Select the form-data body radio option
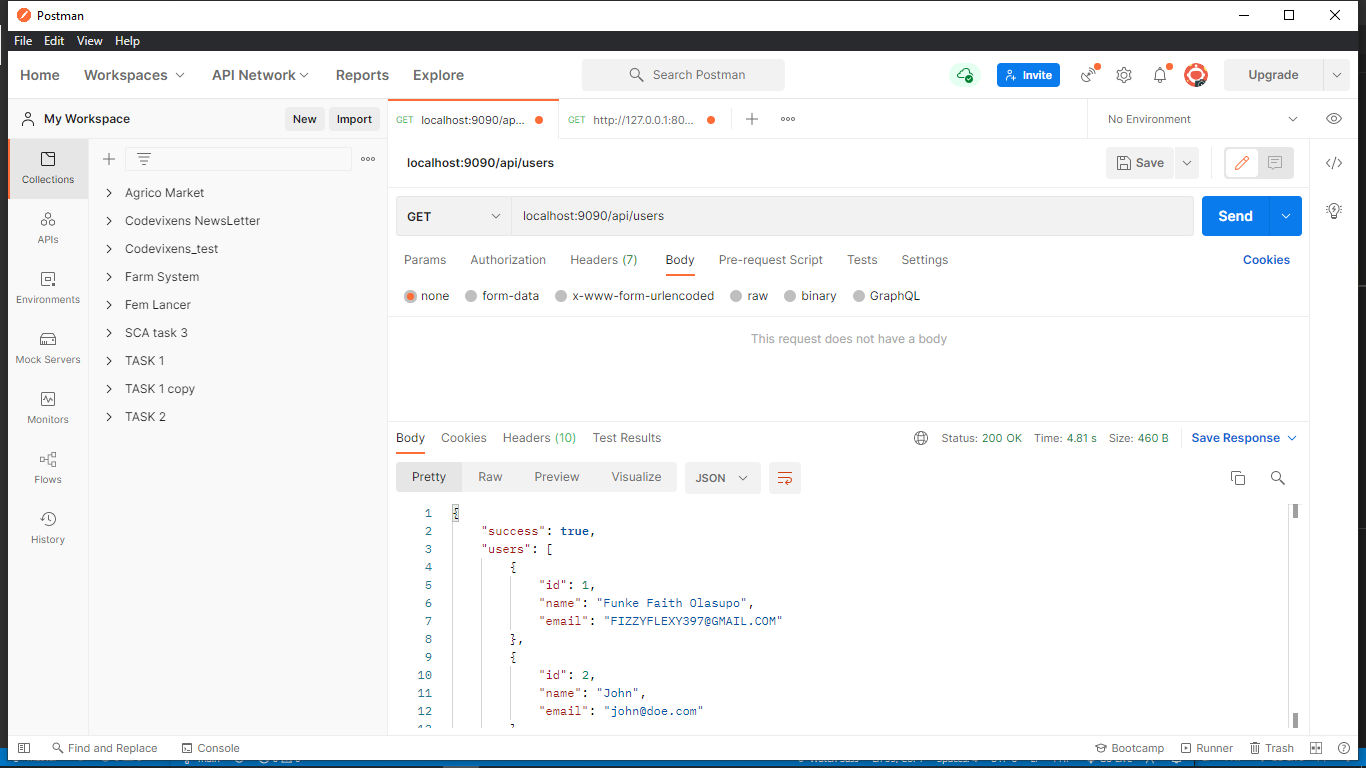This screenshot has width=1366, height=768. click(471, 296)
